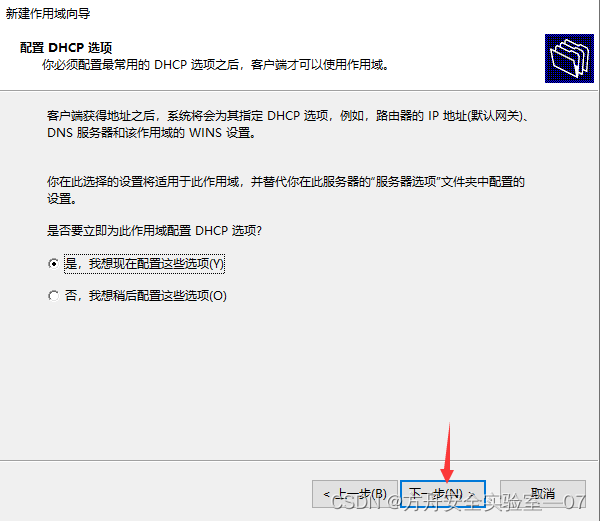Choose label 是，我想现在配置这些选项(Y)
The height and width of the screenshot is (521, 601).
coord(144,264)
